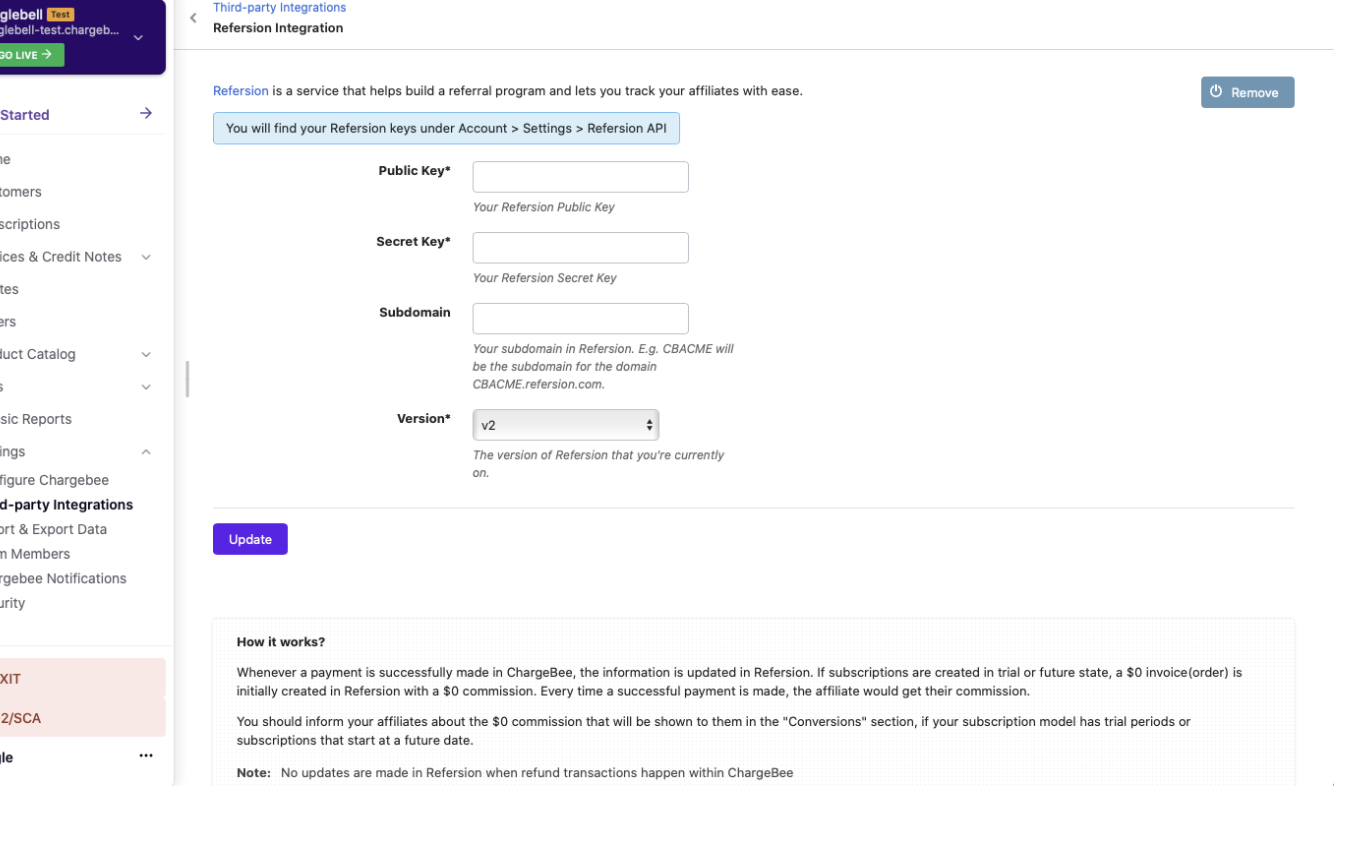Open the Refersion hyperlink in description
Image resolution: width=1366 pixels, height=846 pixels.
[241, 91]
